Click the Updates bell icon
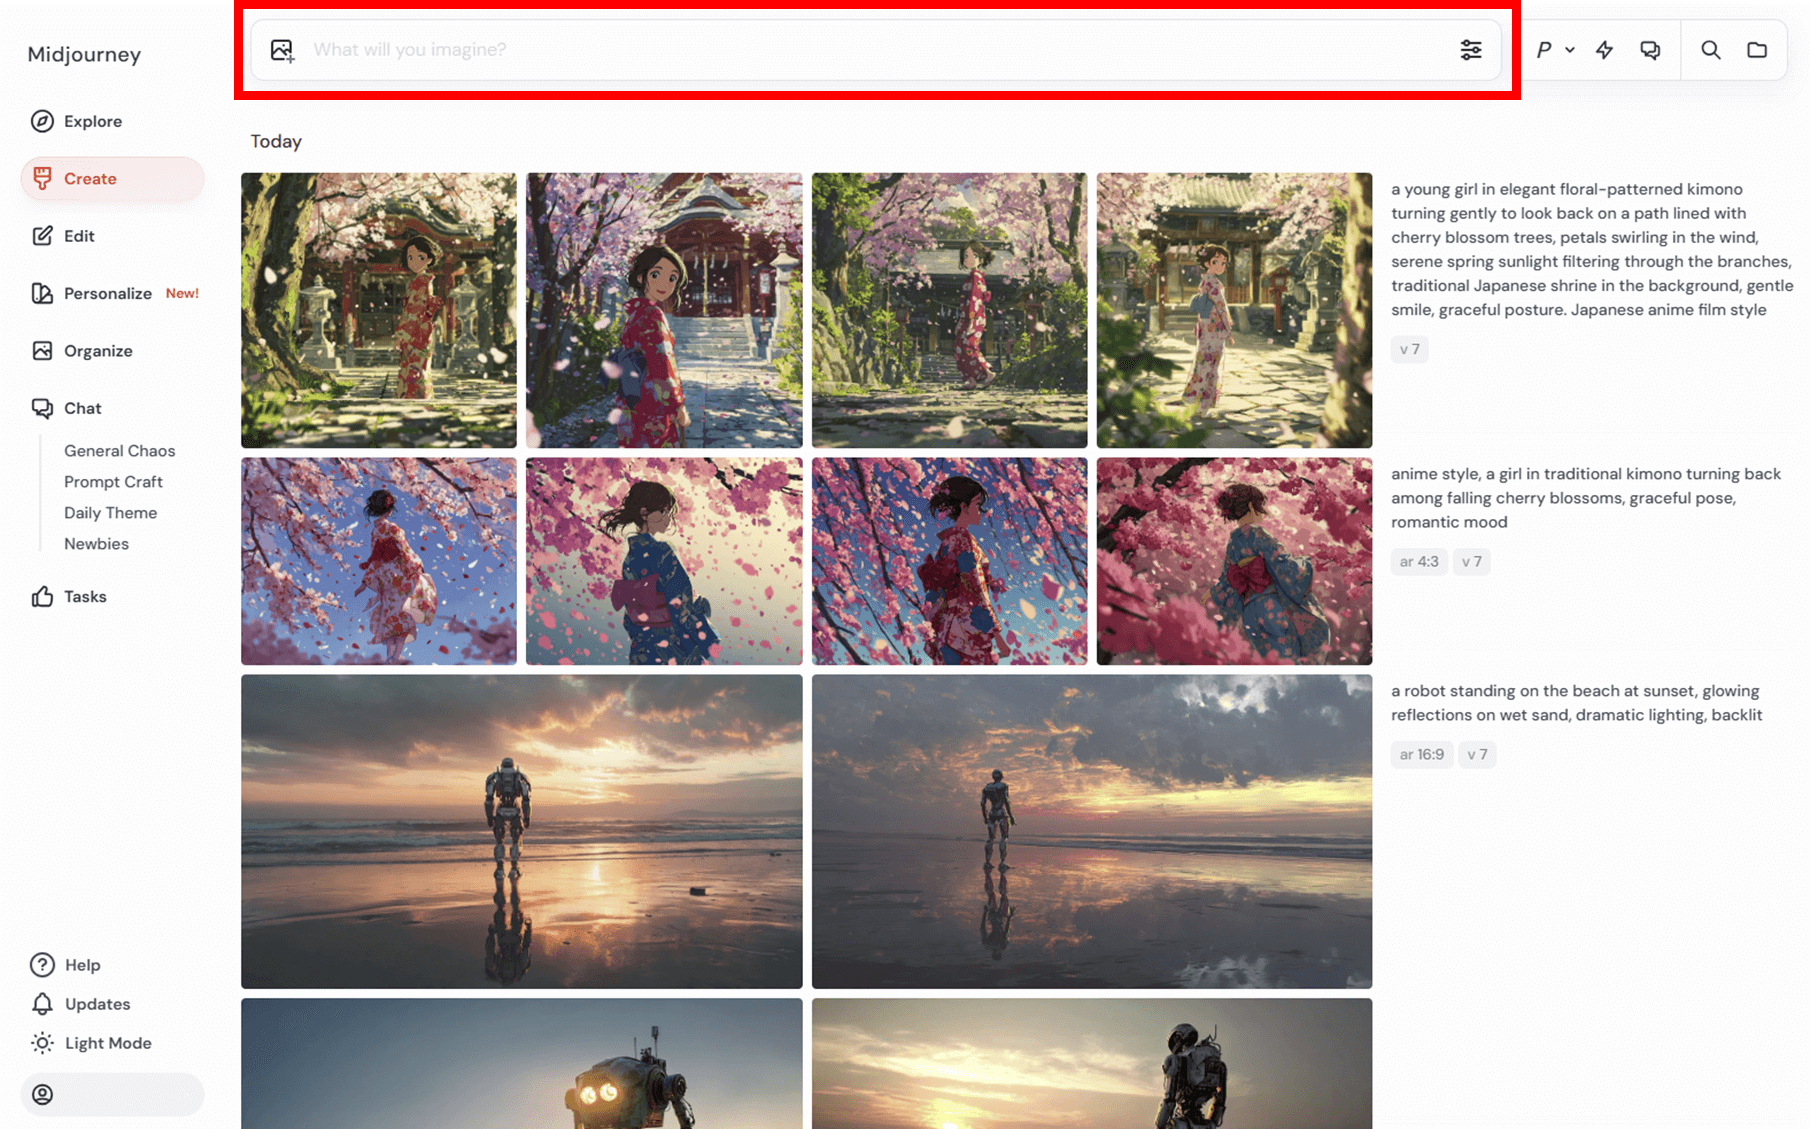This screenshot has width=1810, height=1129. click(42, 1004)
